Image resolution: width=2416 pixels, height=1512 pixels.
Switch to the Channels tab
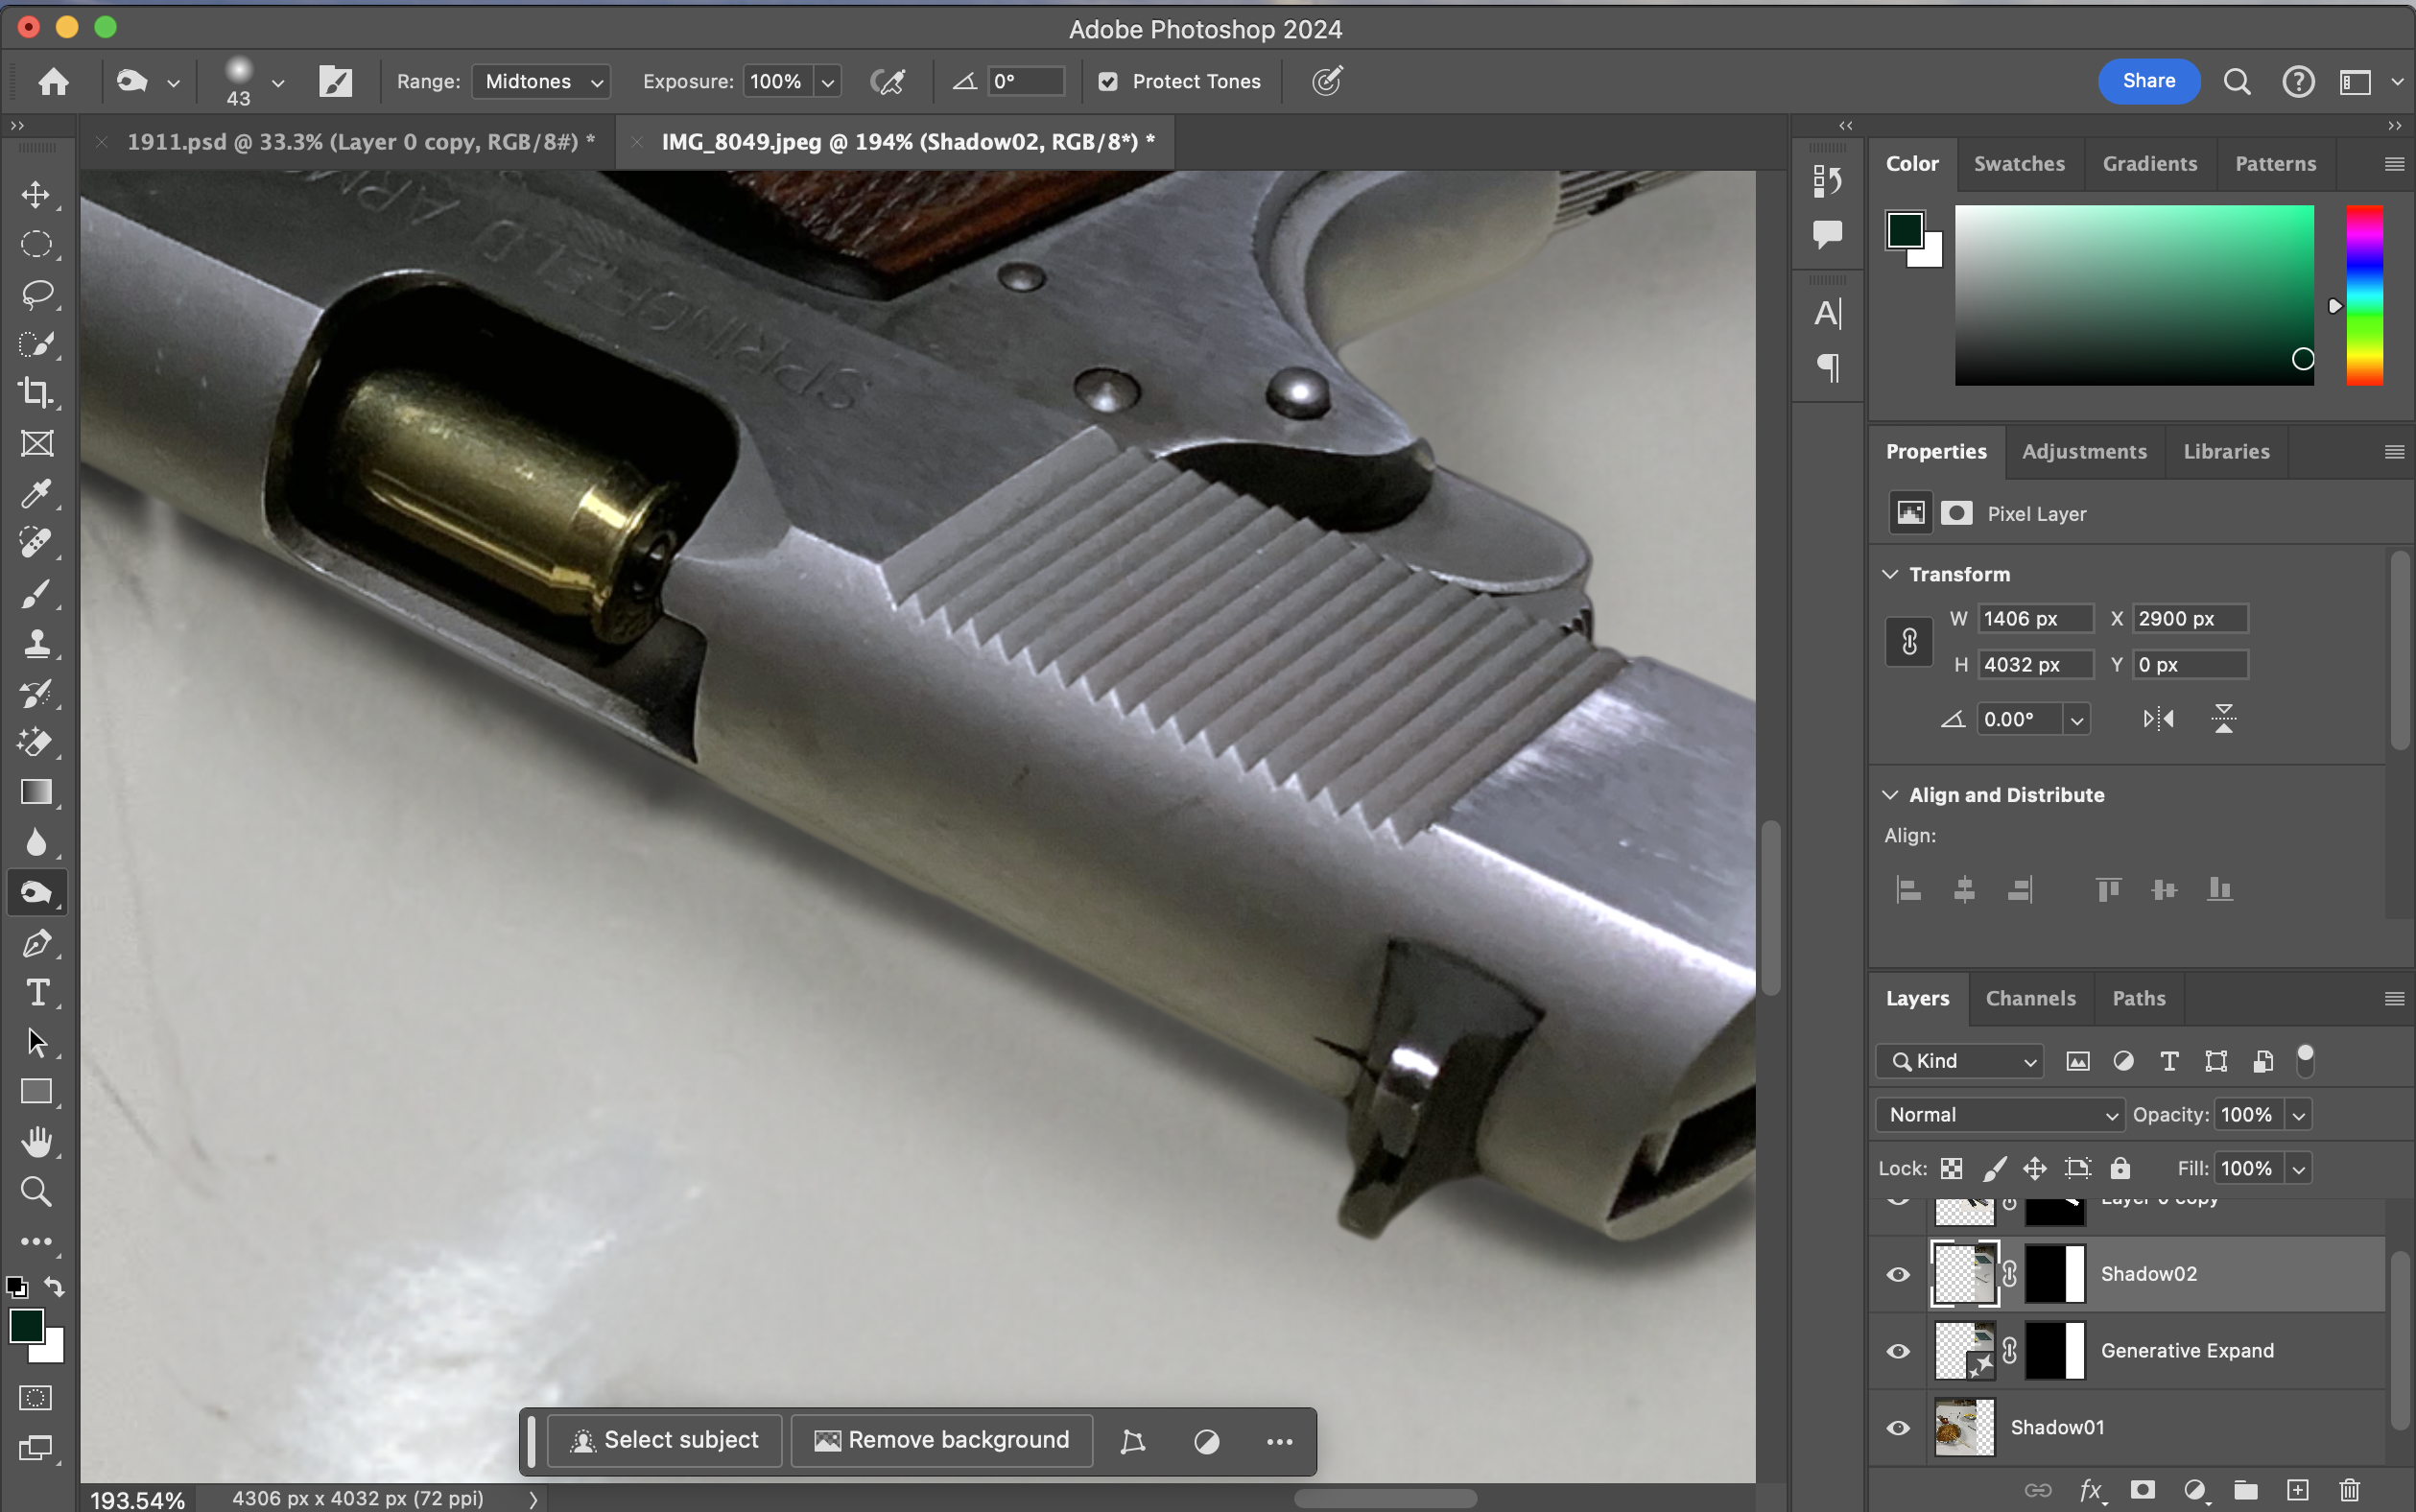click(2030, 998)
